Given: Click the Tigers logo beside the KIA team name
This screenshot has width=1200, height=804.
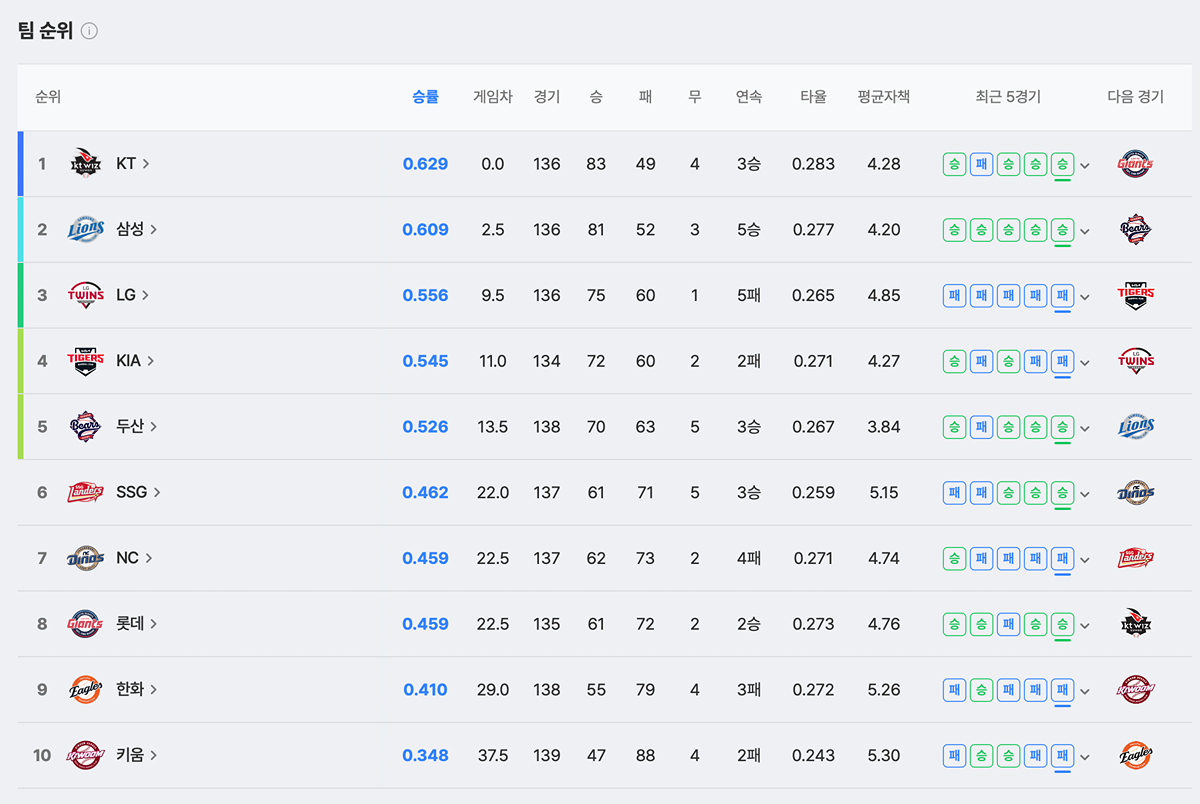Looking at the screenshot, I should pyautogui.click(x=86, y=361).
